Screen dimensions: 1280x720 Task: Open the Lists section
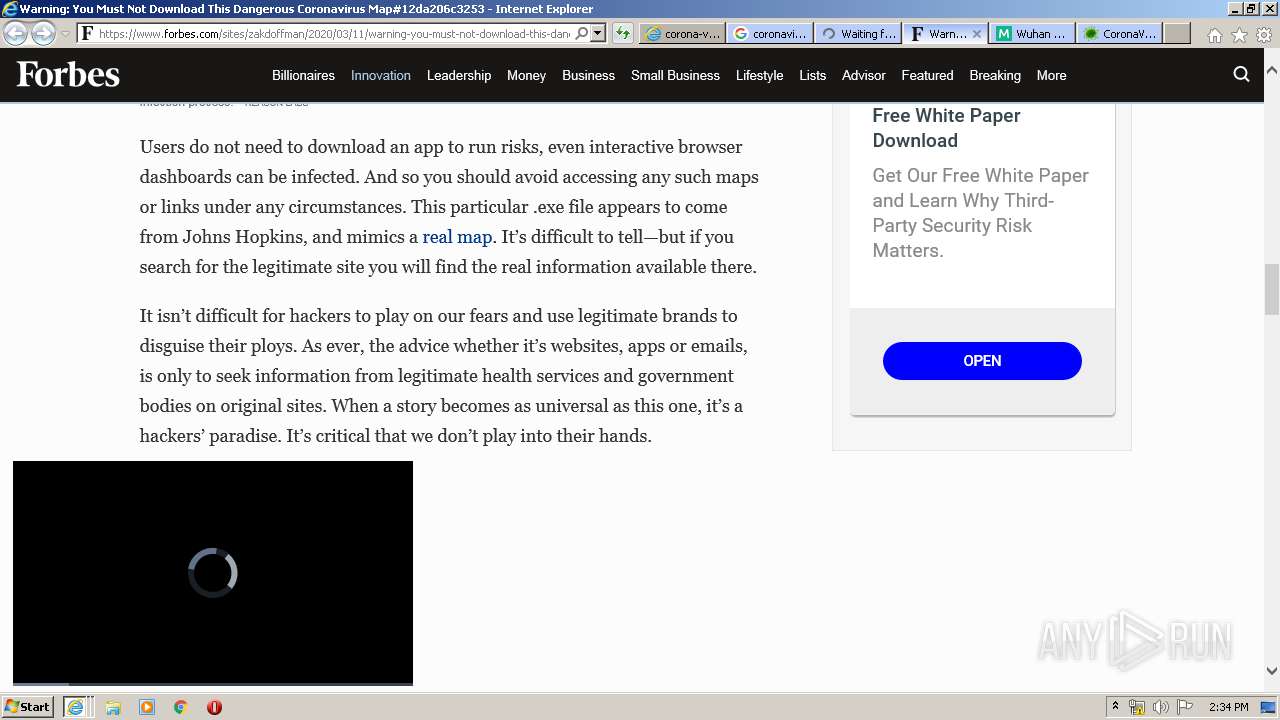[x=812, y=75]
